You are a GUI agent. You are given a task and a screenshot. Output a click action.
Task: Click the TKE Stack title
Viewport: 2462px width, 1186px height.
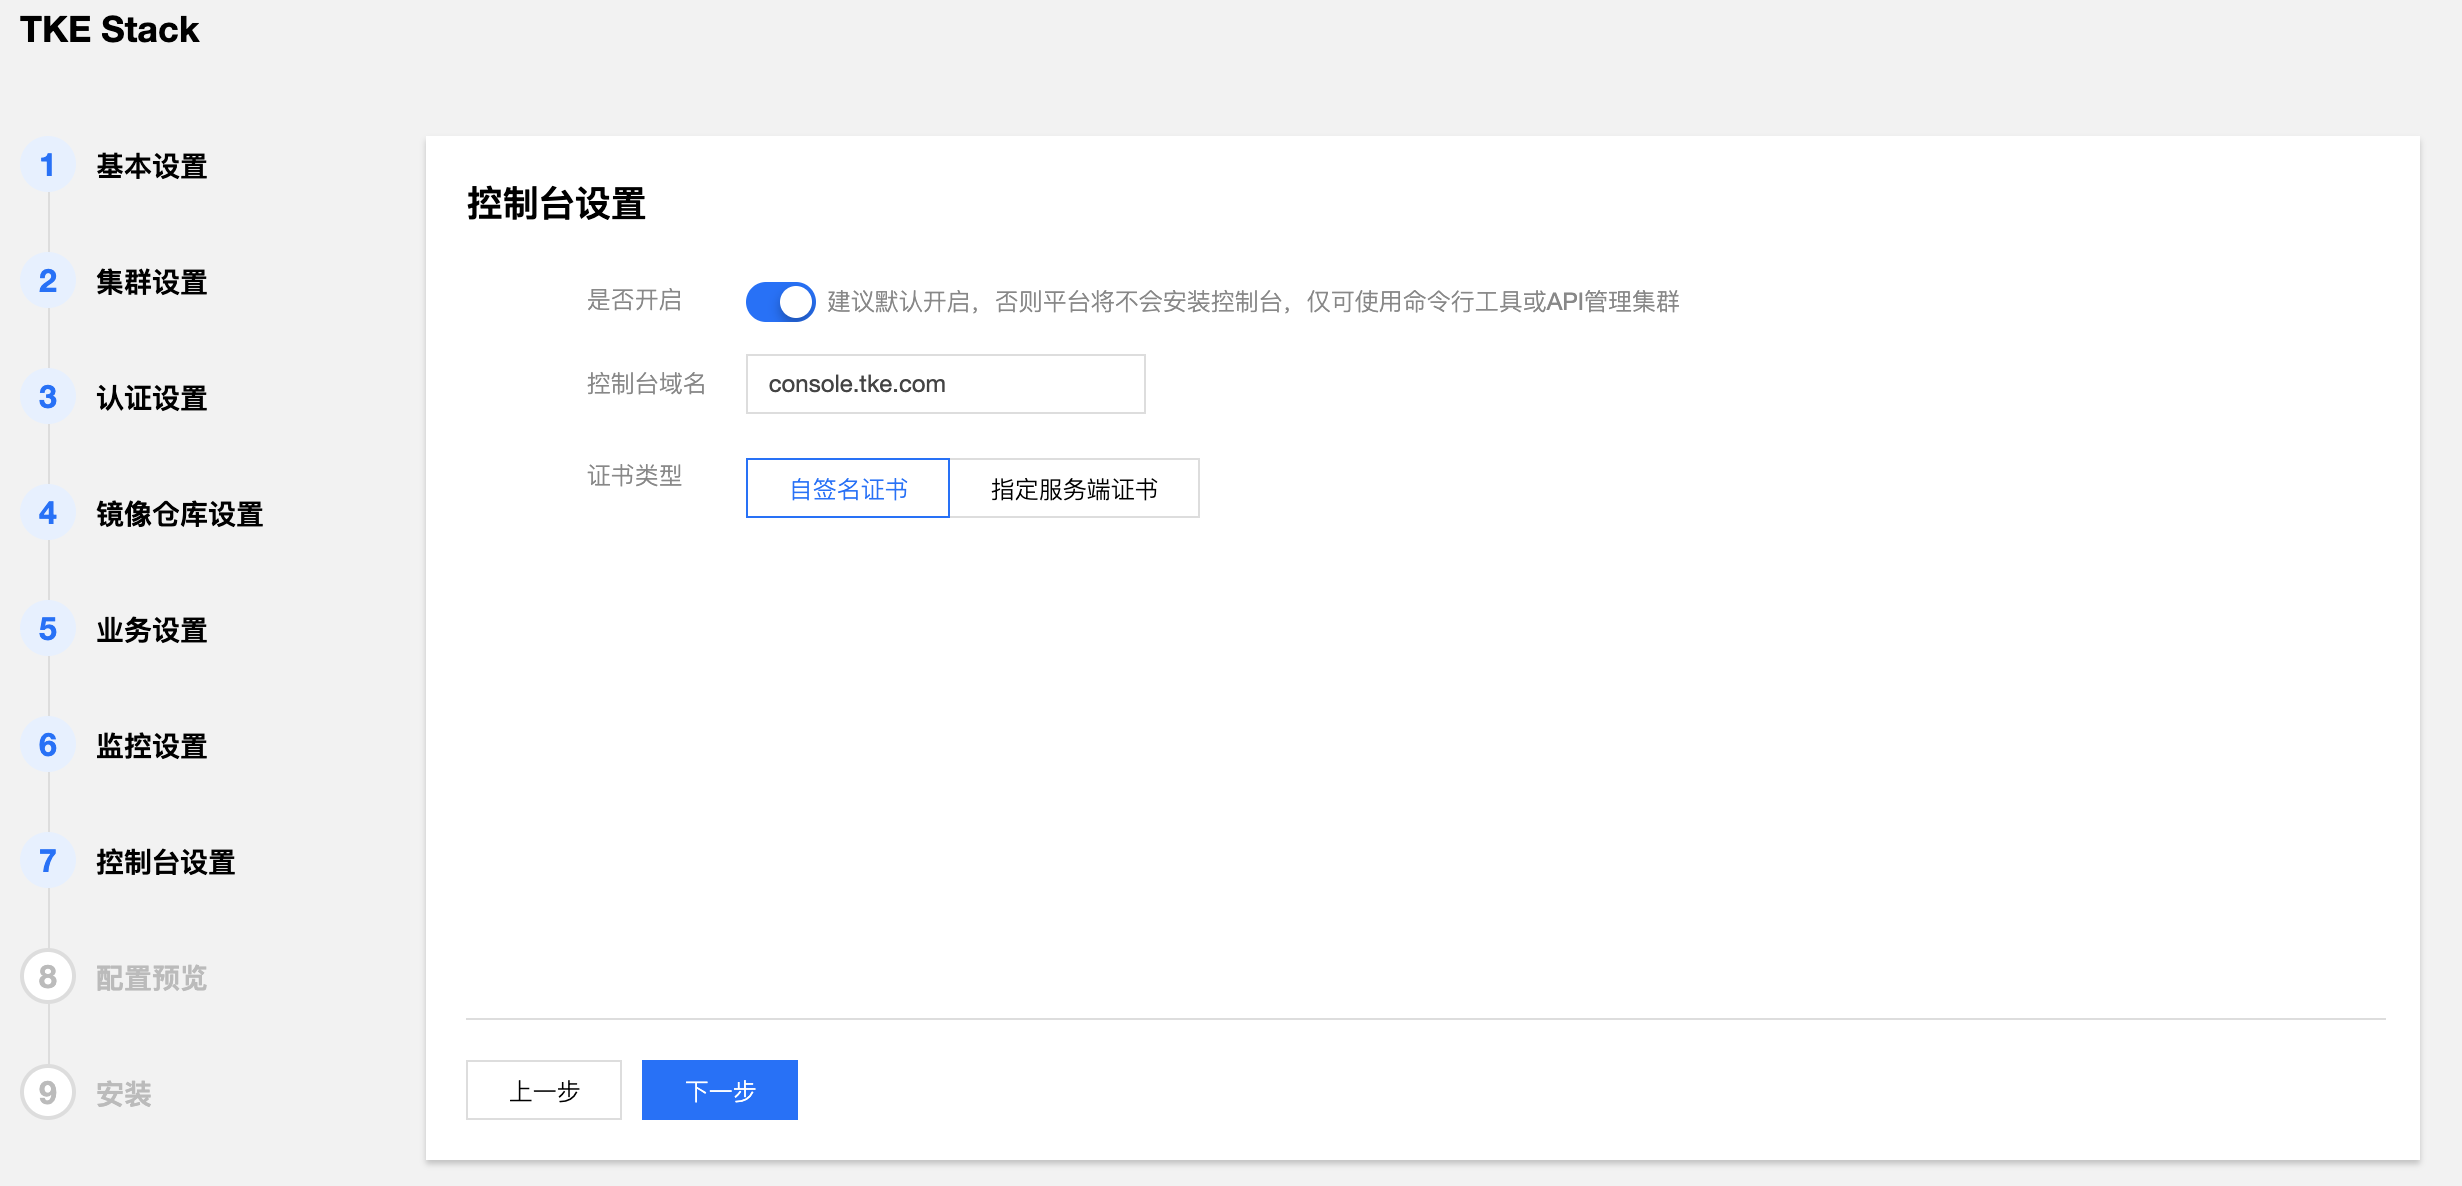109,30
